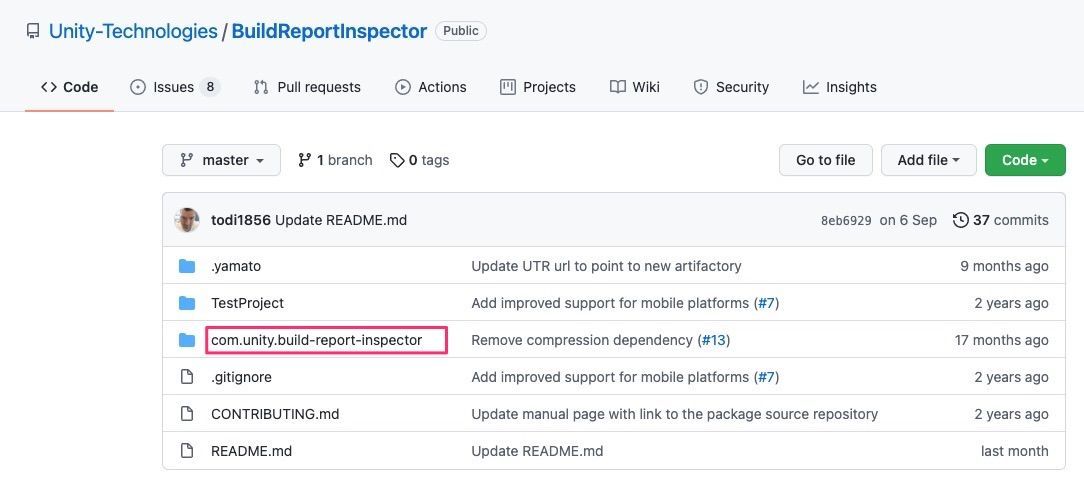The image size is (1084, 480).
Task: Open the Unity-Technologies organization link
Action: tap(133, 31)
